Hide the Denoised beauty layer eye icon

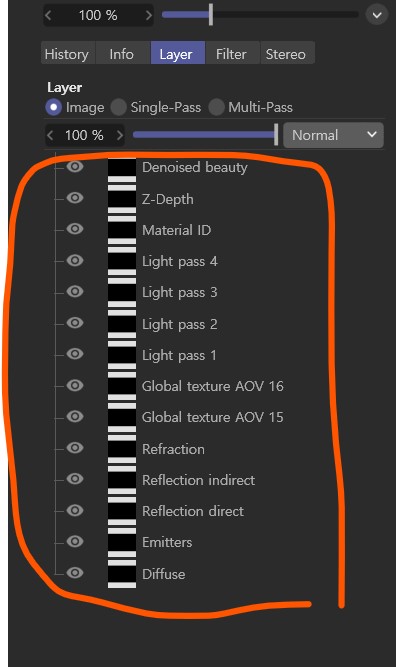pos(75,166)
